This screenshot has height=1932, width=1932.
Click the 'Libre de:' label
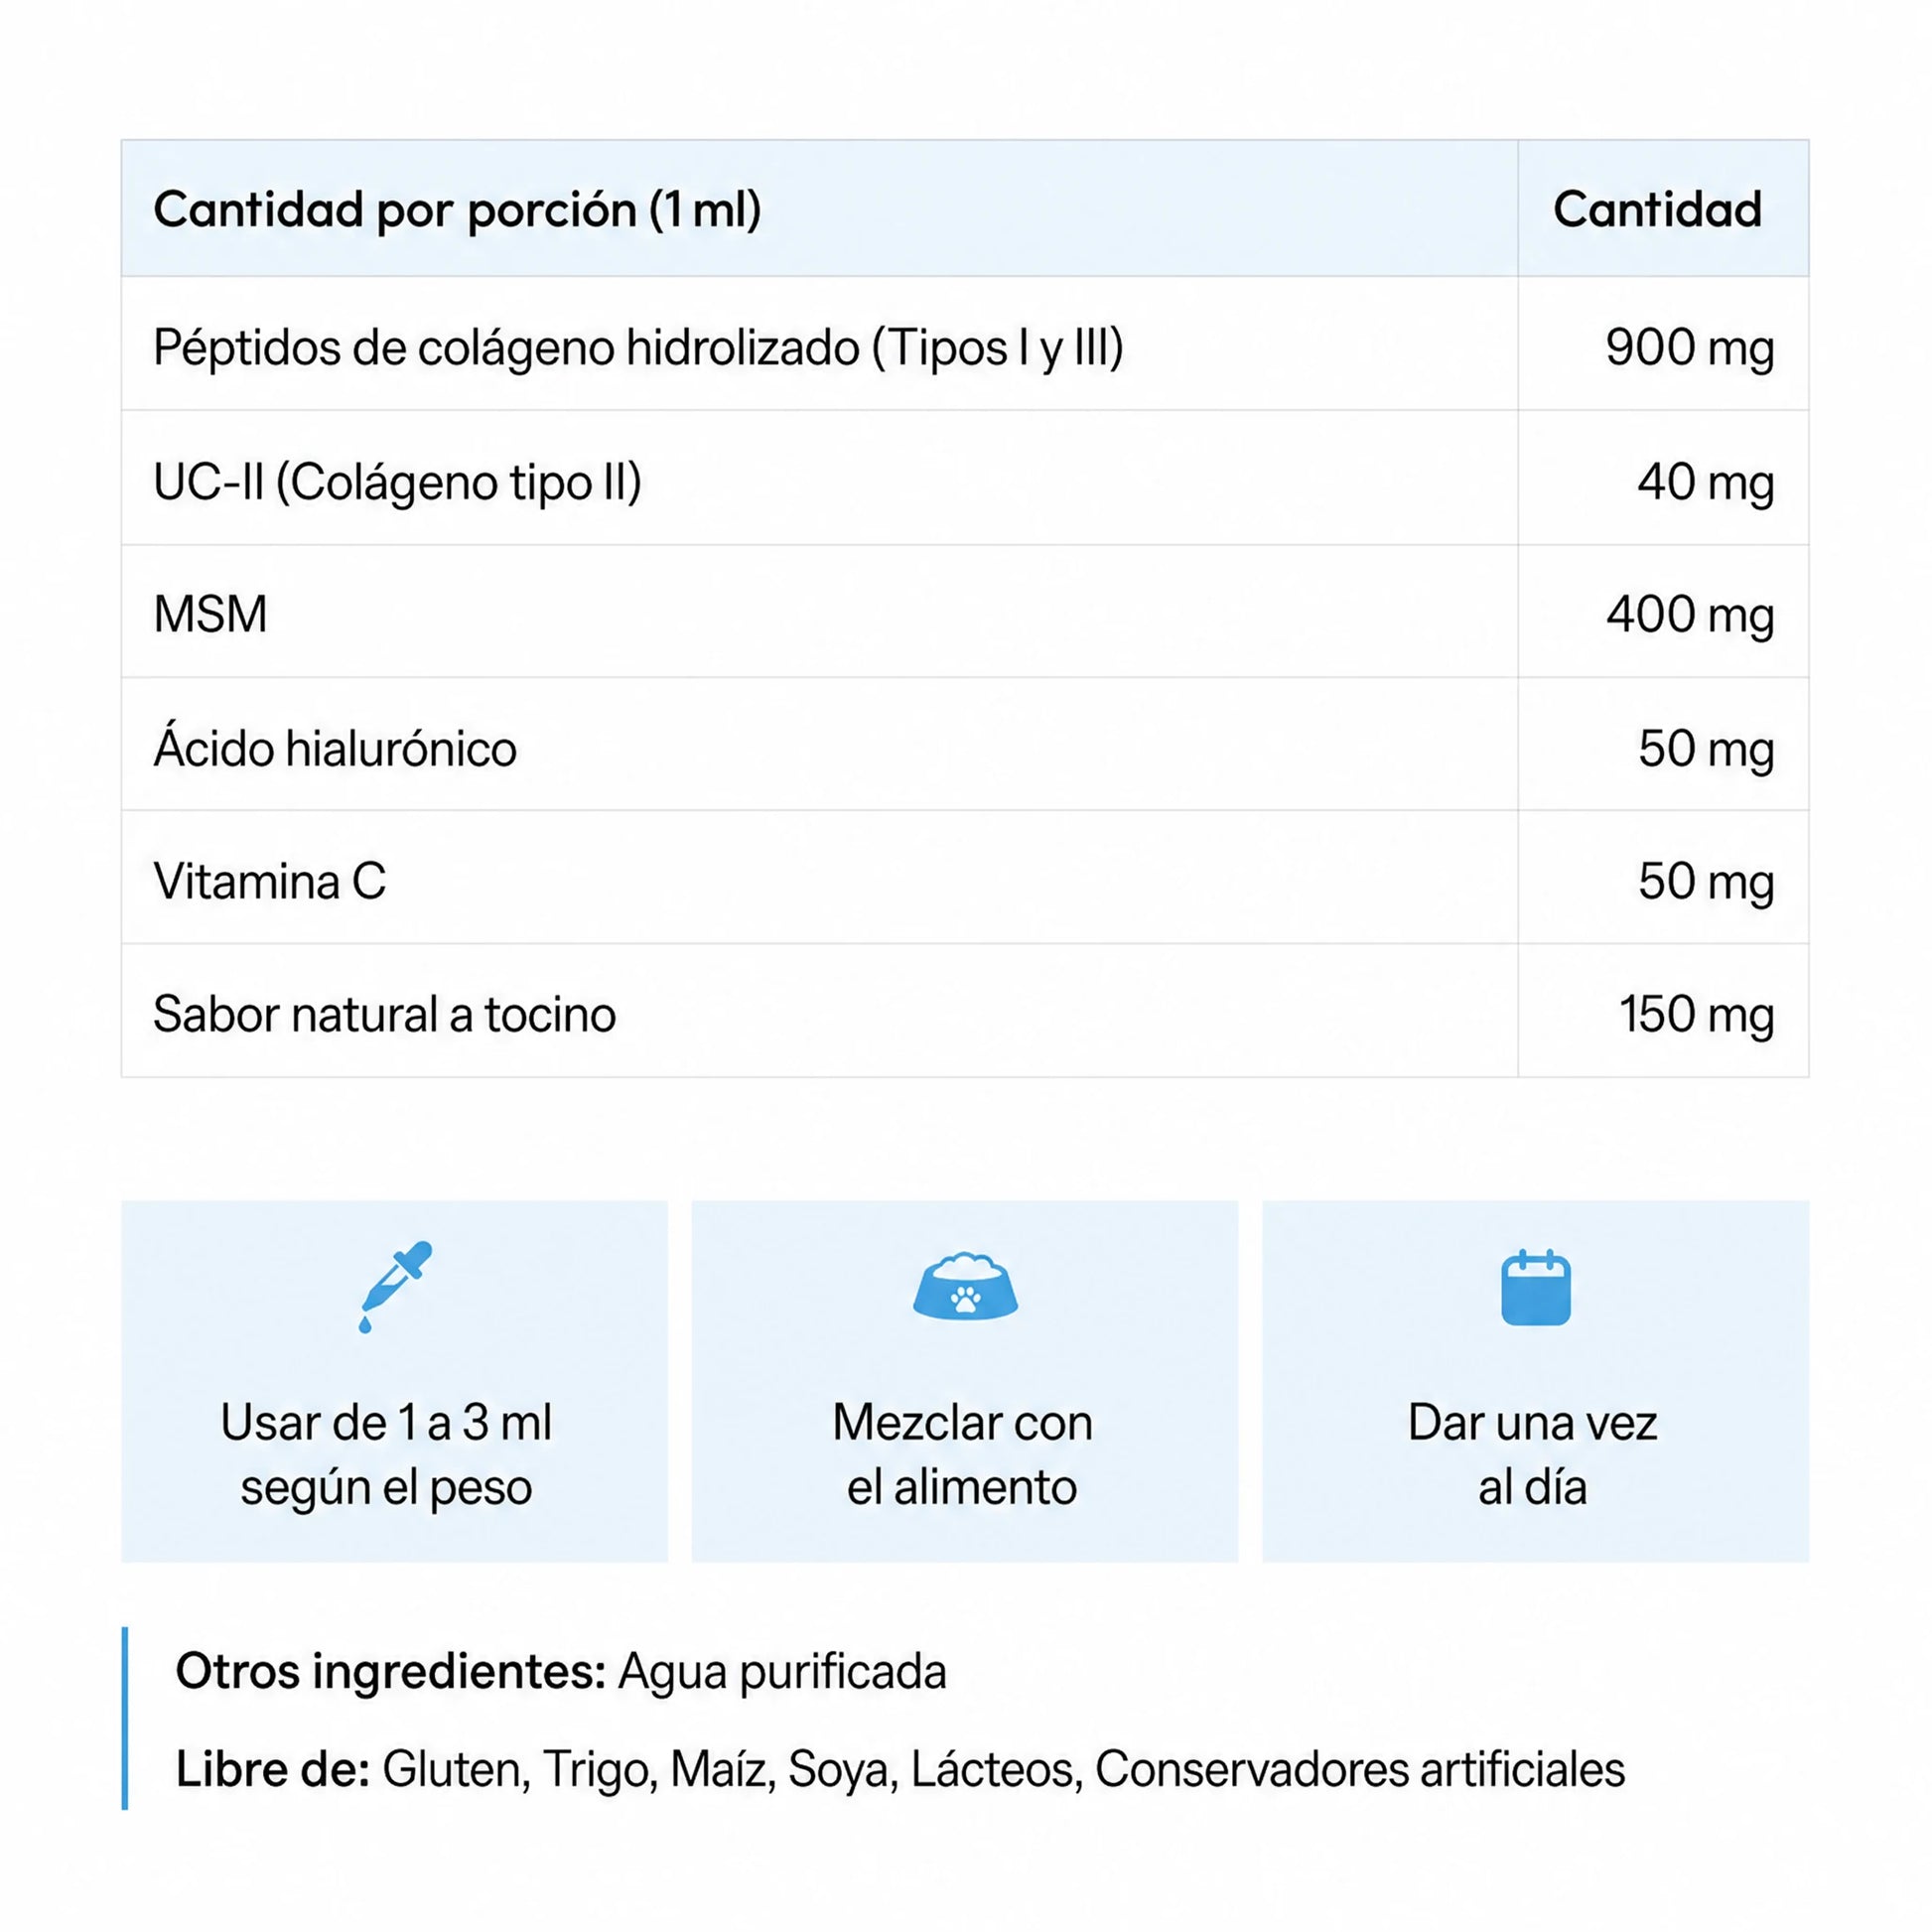273,1769
